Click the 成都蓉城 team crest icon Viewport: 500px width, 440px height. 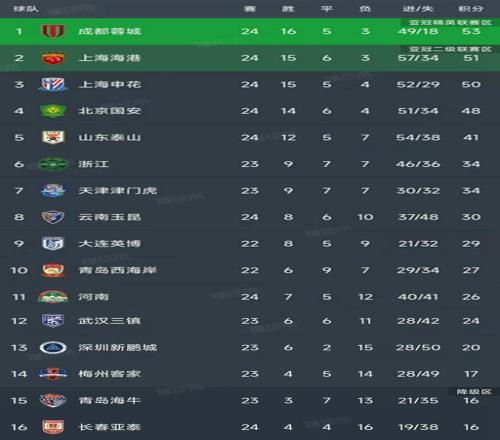click(53, 31)
